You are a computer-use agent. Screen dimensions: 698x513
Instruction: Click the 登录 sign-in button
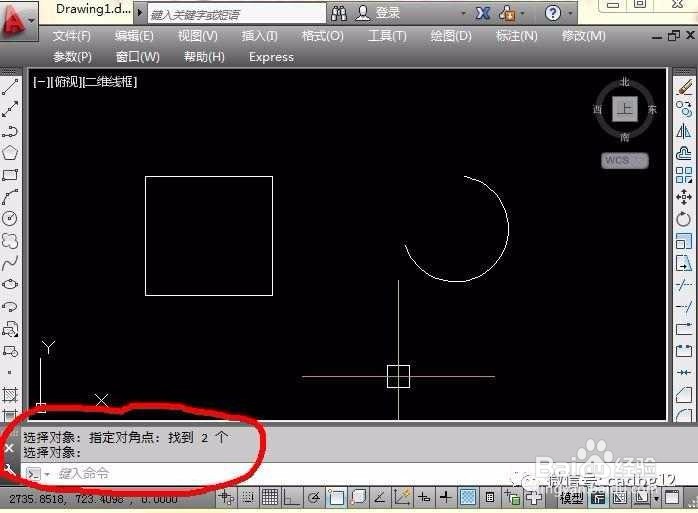click(x=377, y=13)
